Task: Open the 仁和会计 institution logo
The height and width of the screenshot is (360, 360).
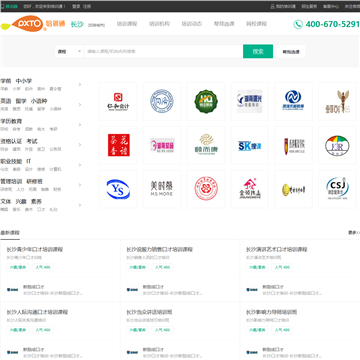Action: (x=118, y=102)
